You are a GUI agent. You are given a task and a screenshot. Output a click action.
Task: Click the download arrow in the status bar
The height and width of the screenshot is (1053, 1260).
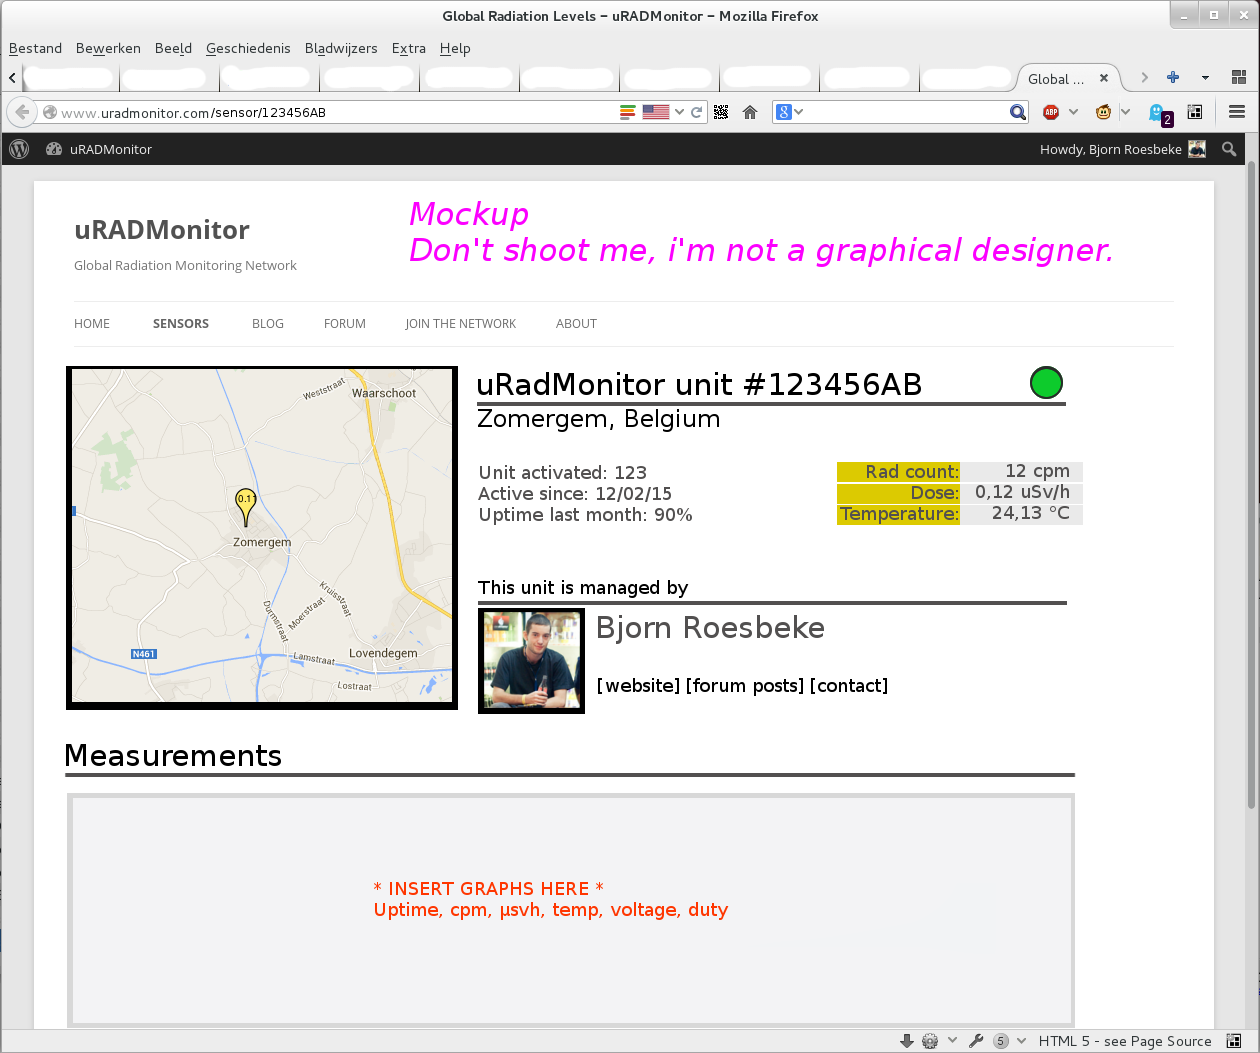point(907,1041)
